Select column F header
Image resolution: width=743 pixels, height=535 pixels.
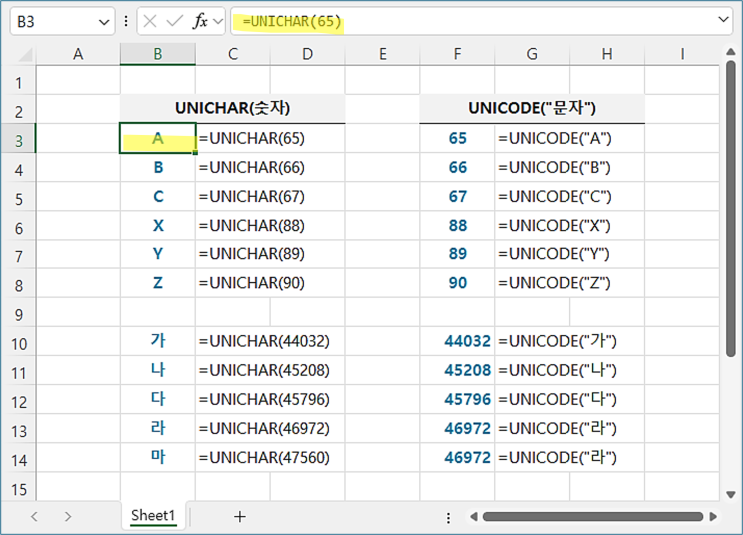(457, 54)
